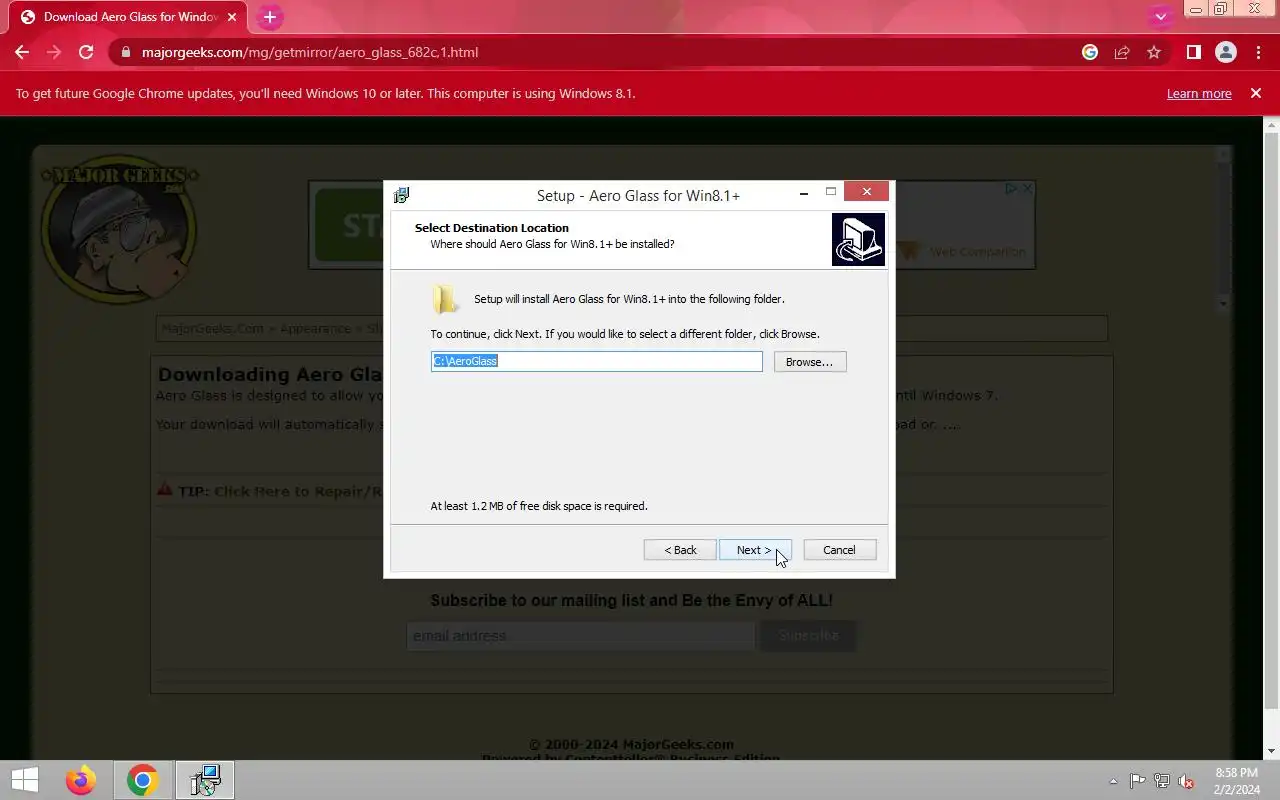Click the Subscribe button on the page
The image size is (1280, 800).
[x=808, y=636]
